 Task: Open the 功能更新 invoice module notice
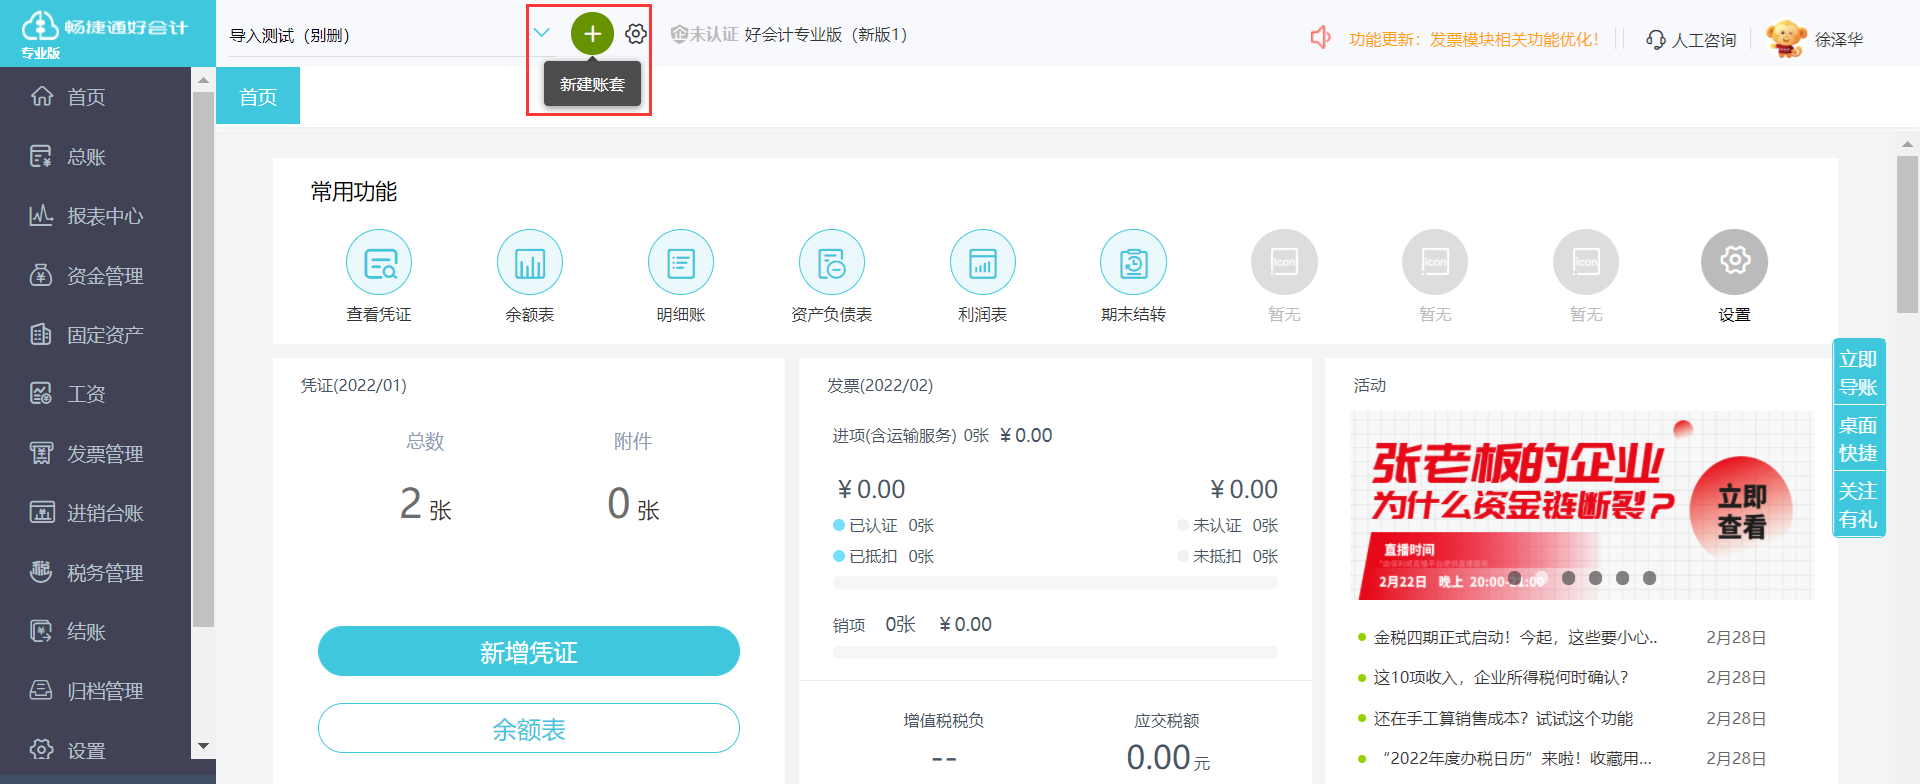click(1474, 39)
